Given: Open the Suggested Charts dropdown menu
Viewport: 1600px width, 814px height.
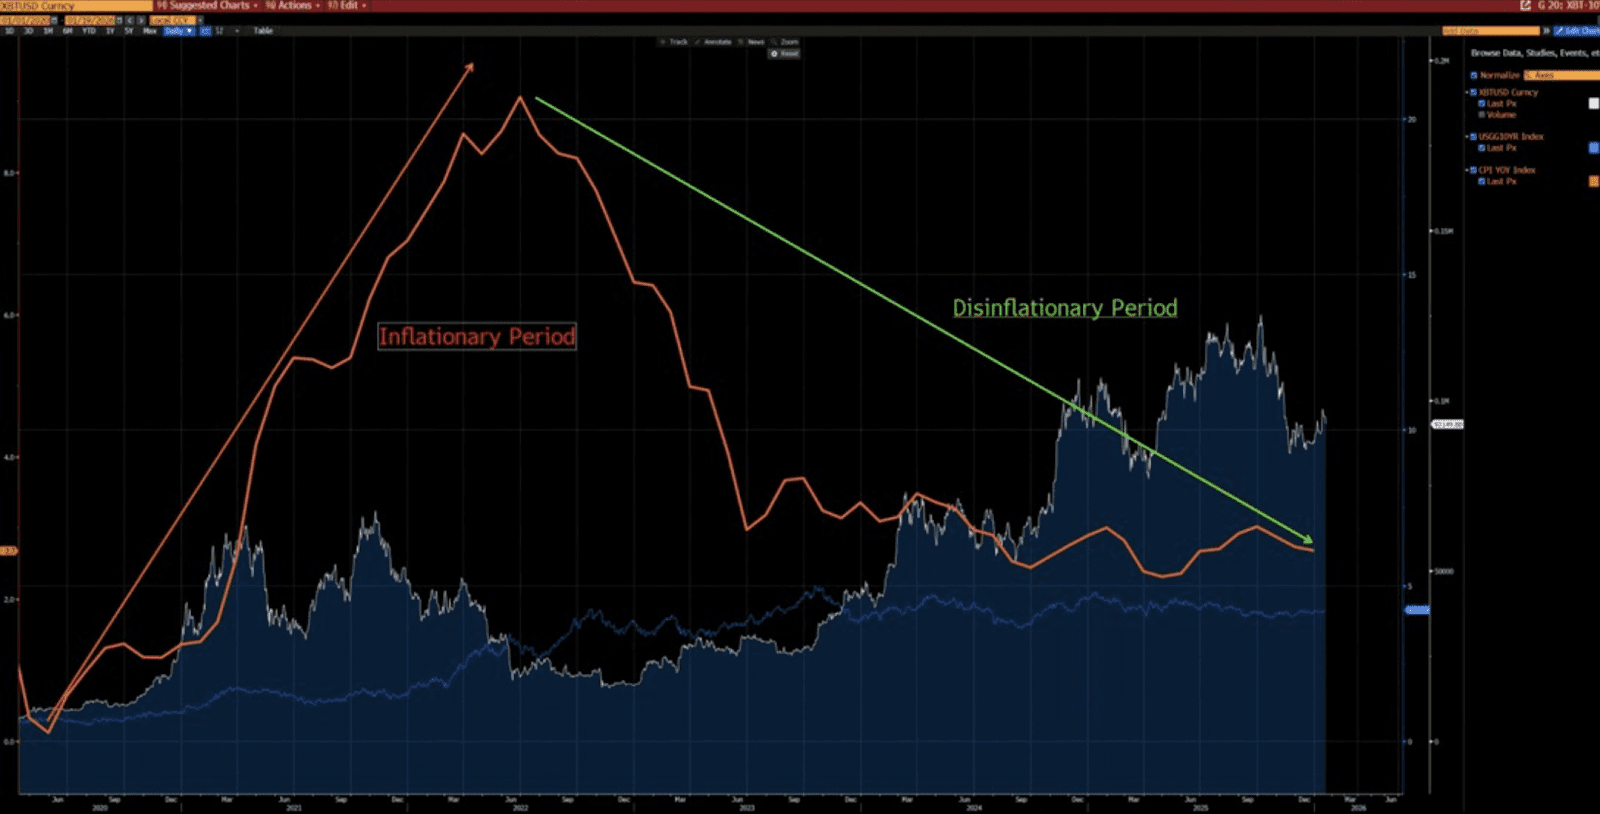Looking at the screenshot, I should (x=207, y=5).
